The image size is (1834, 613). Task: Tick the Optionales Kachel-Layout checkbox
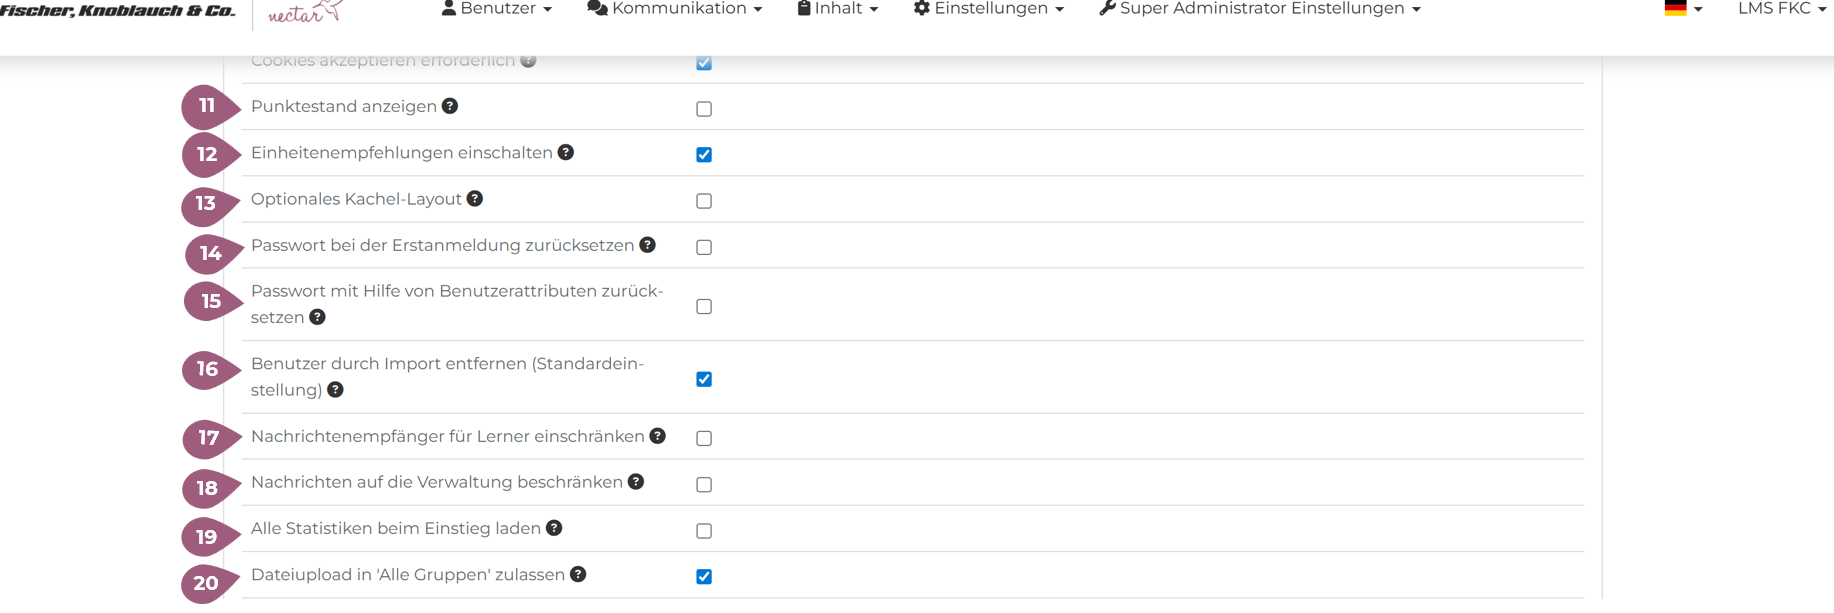coord(704,201)
